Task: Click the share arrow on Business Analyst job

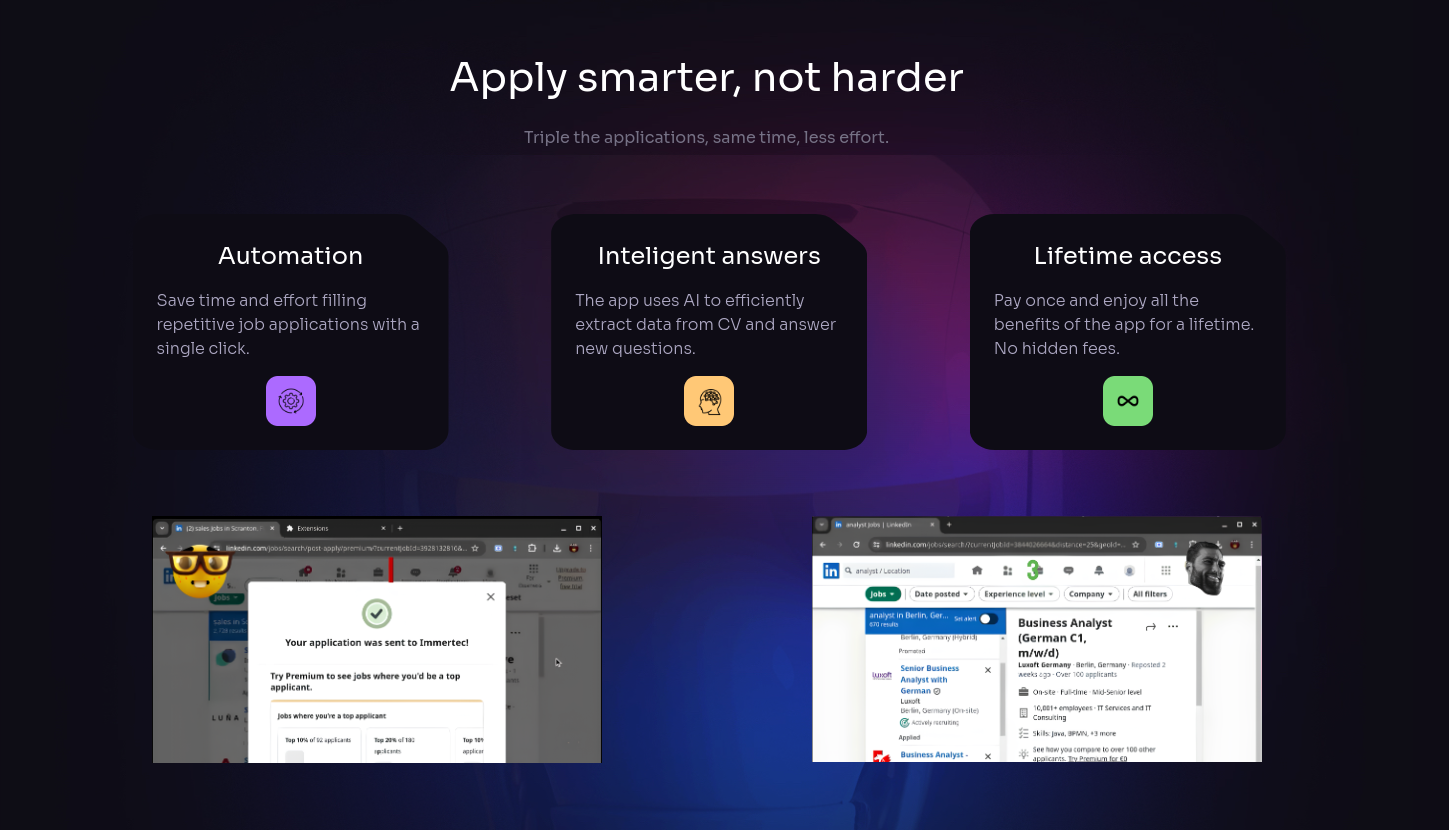Action: click(x=1150, y=626)
